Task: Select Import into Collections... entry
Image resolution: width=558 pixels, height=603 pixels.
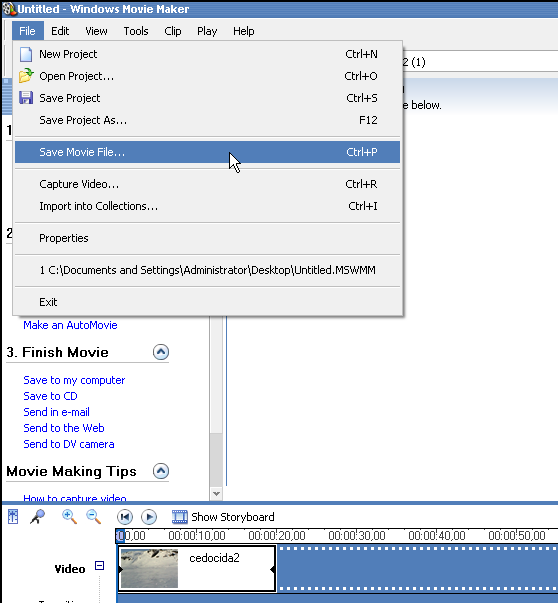Action: [x=207, y=206]
